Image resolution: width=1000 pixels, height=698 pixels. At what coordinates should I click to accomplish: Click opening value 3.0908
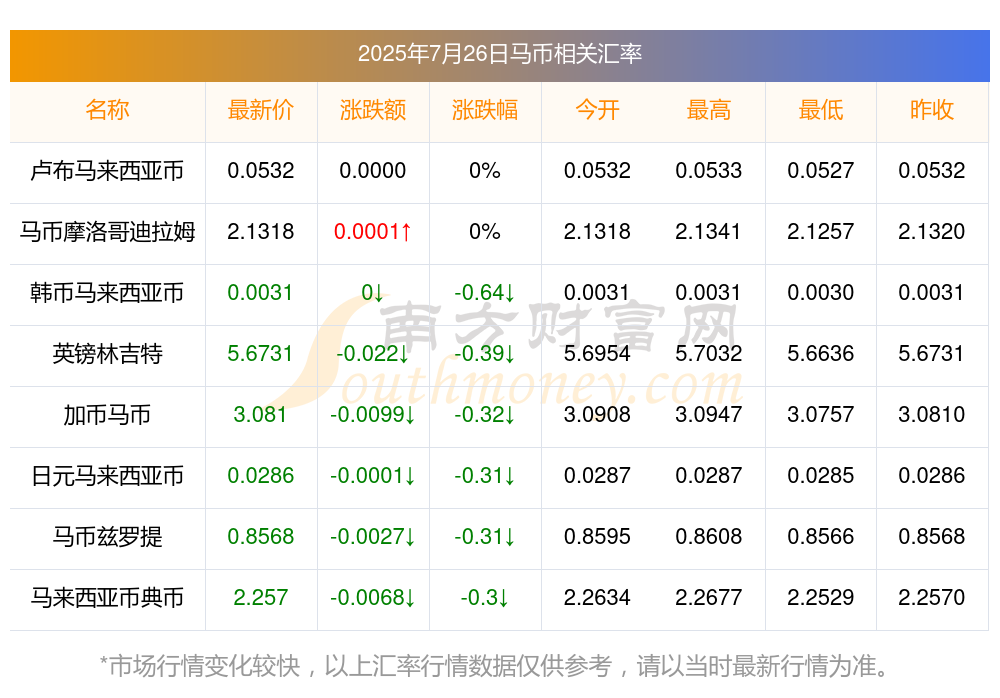coord(597,414)
